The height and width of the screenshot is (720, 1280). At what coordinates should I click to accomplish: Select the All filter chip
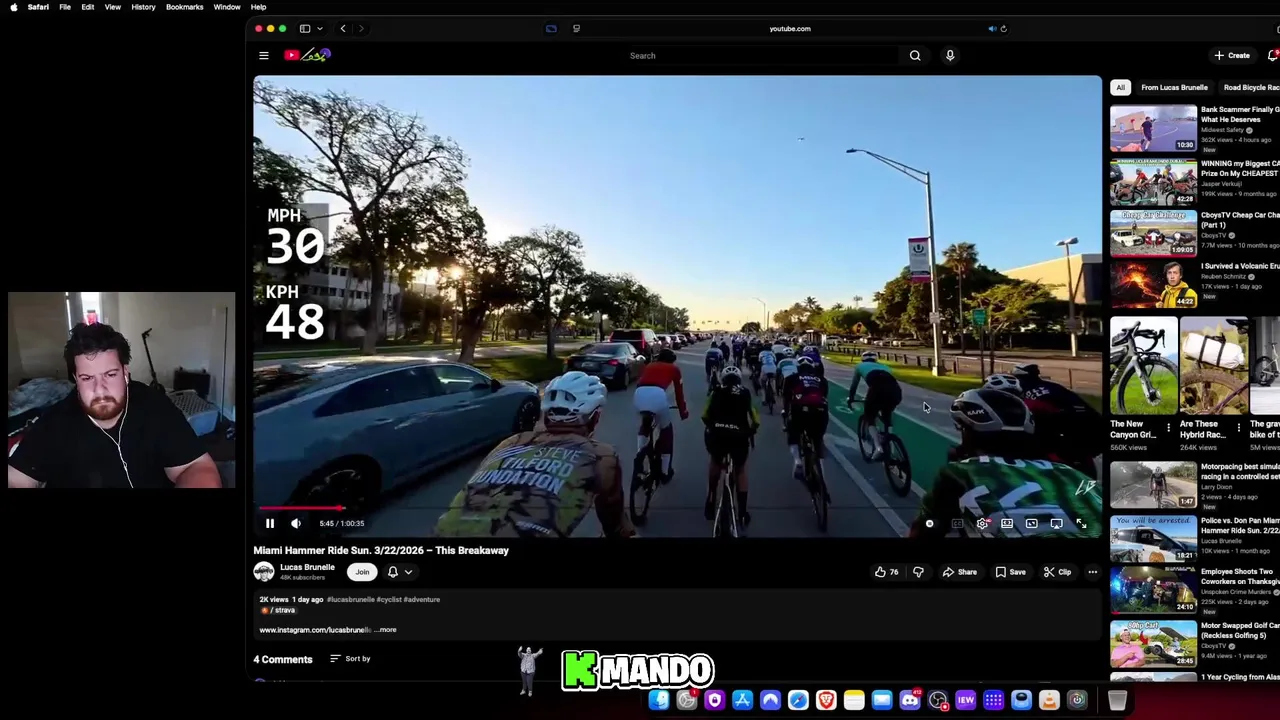coord(1121,87)
